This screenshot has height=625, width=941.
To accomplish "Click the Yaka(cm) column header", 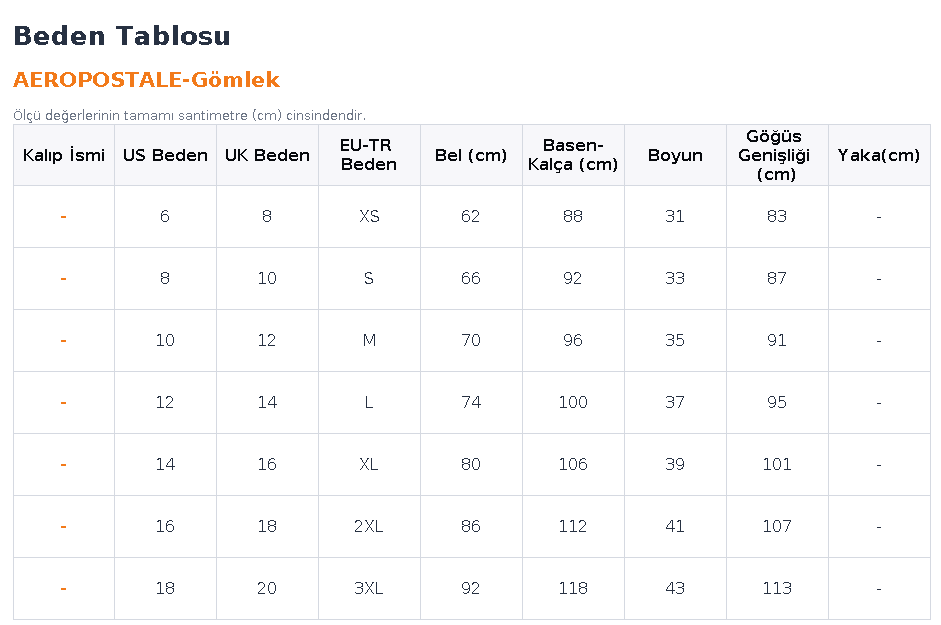I will point(879,155).
